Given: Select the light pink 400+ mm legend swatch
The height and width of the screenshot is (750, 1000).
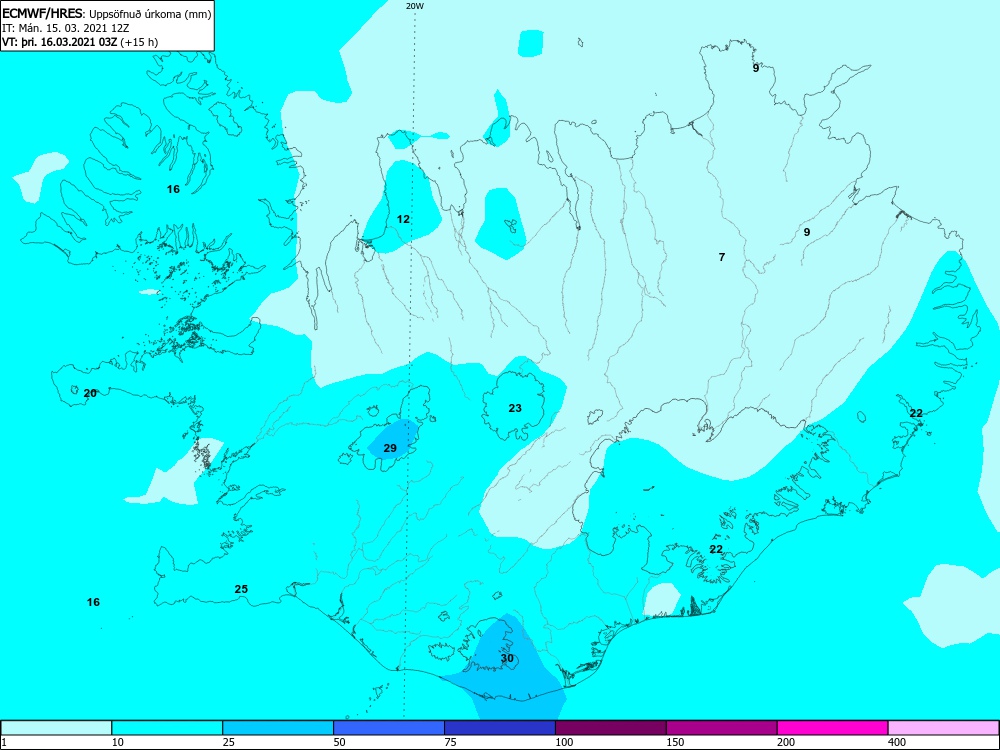Looking at the screenshot, I should click(944, 728).
